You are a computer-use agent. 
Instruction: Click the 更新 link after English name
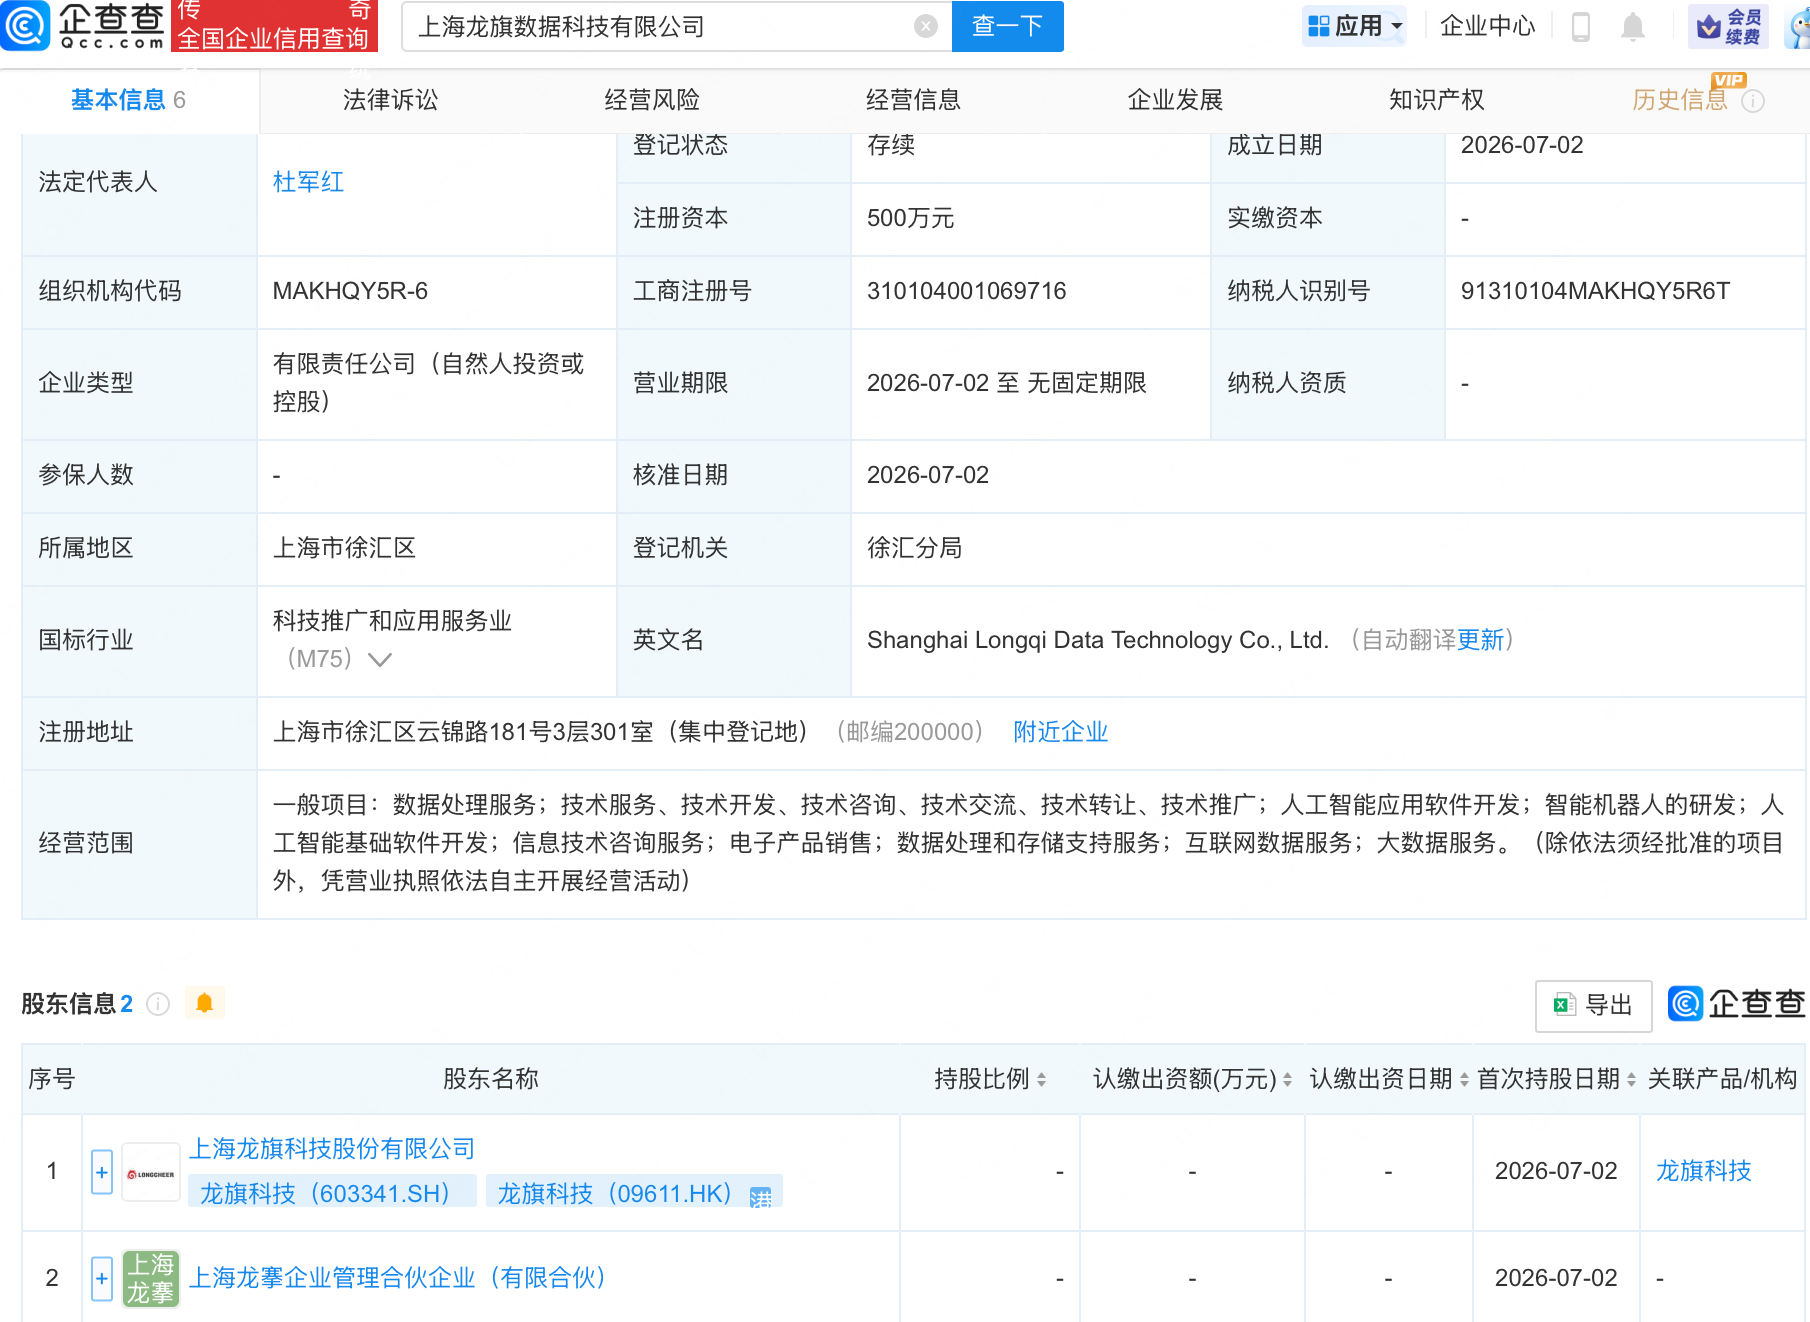point(1481,640)
